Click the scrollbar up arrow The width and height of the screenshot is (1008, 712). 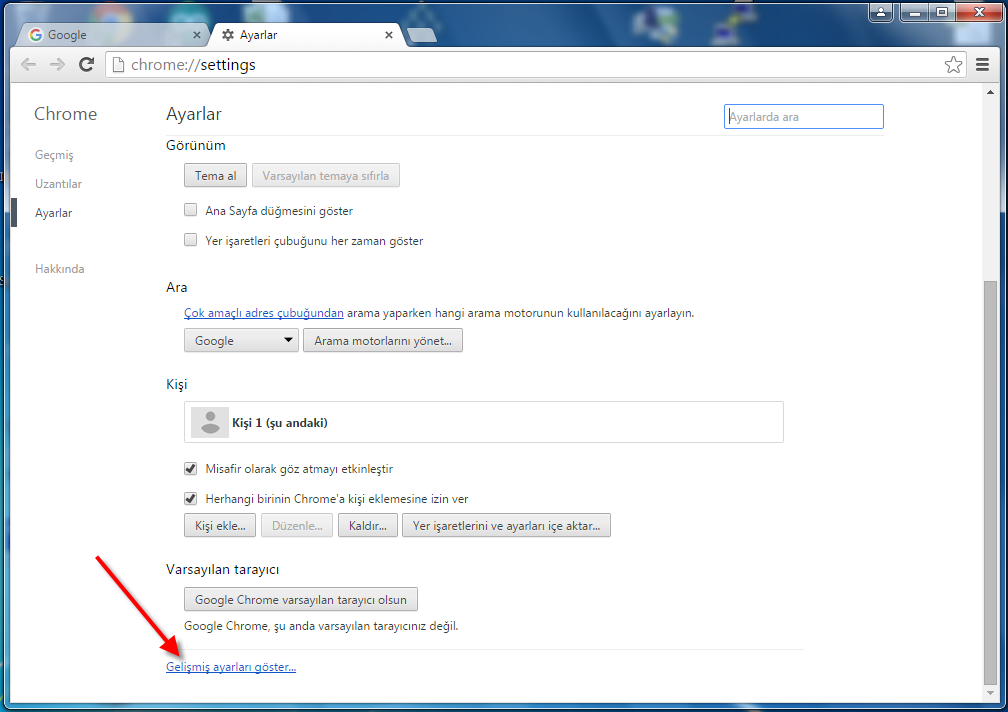tap(991, 93)
